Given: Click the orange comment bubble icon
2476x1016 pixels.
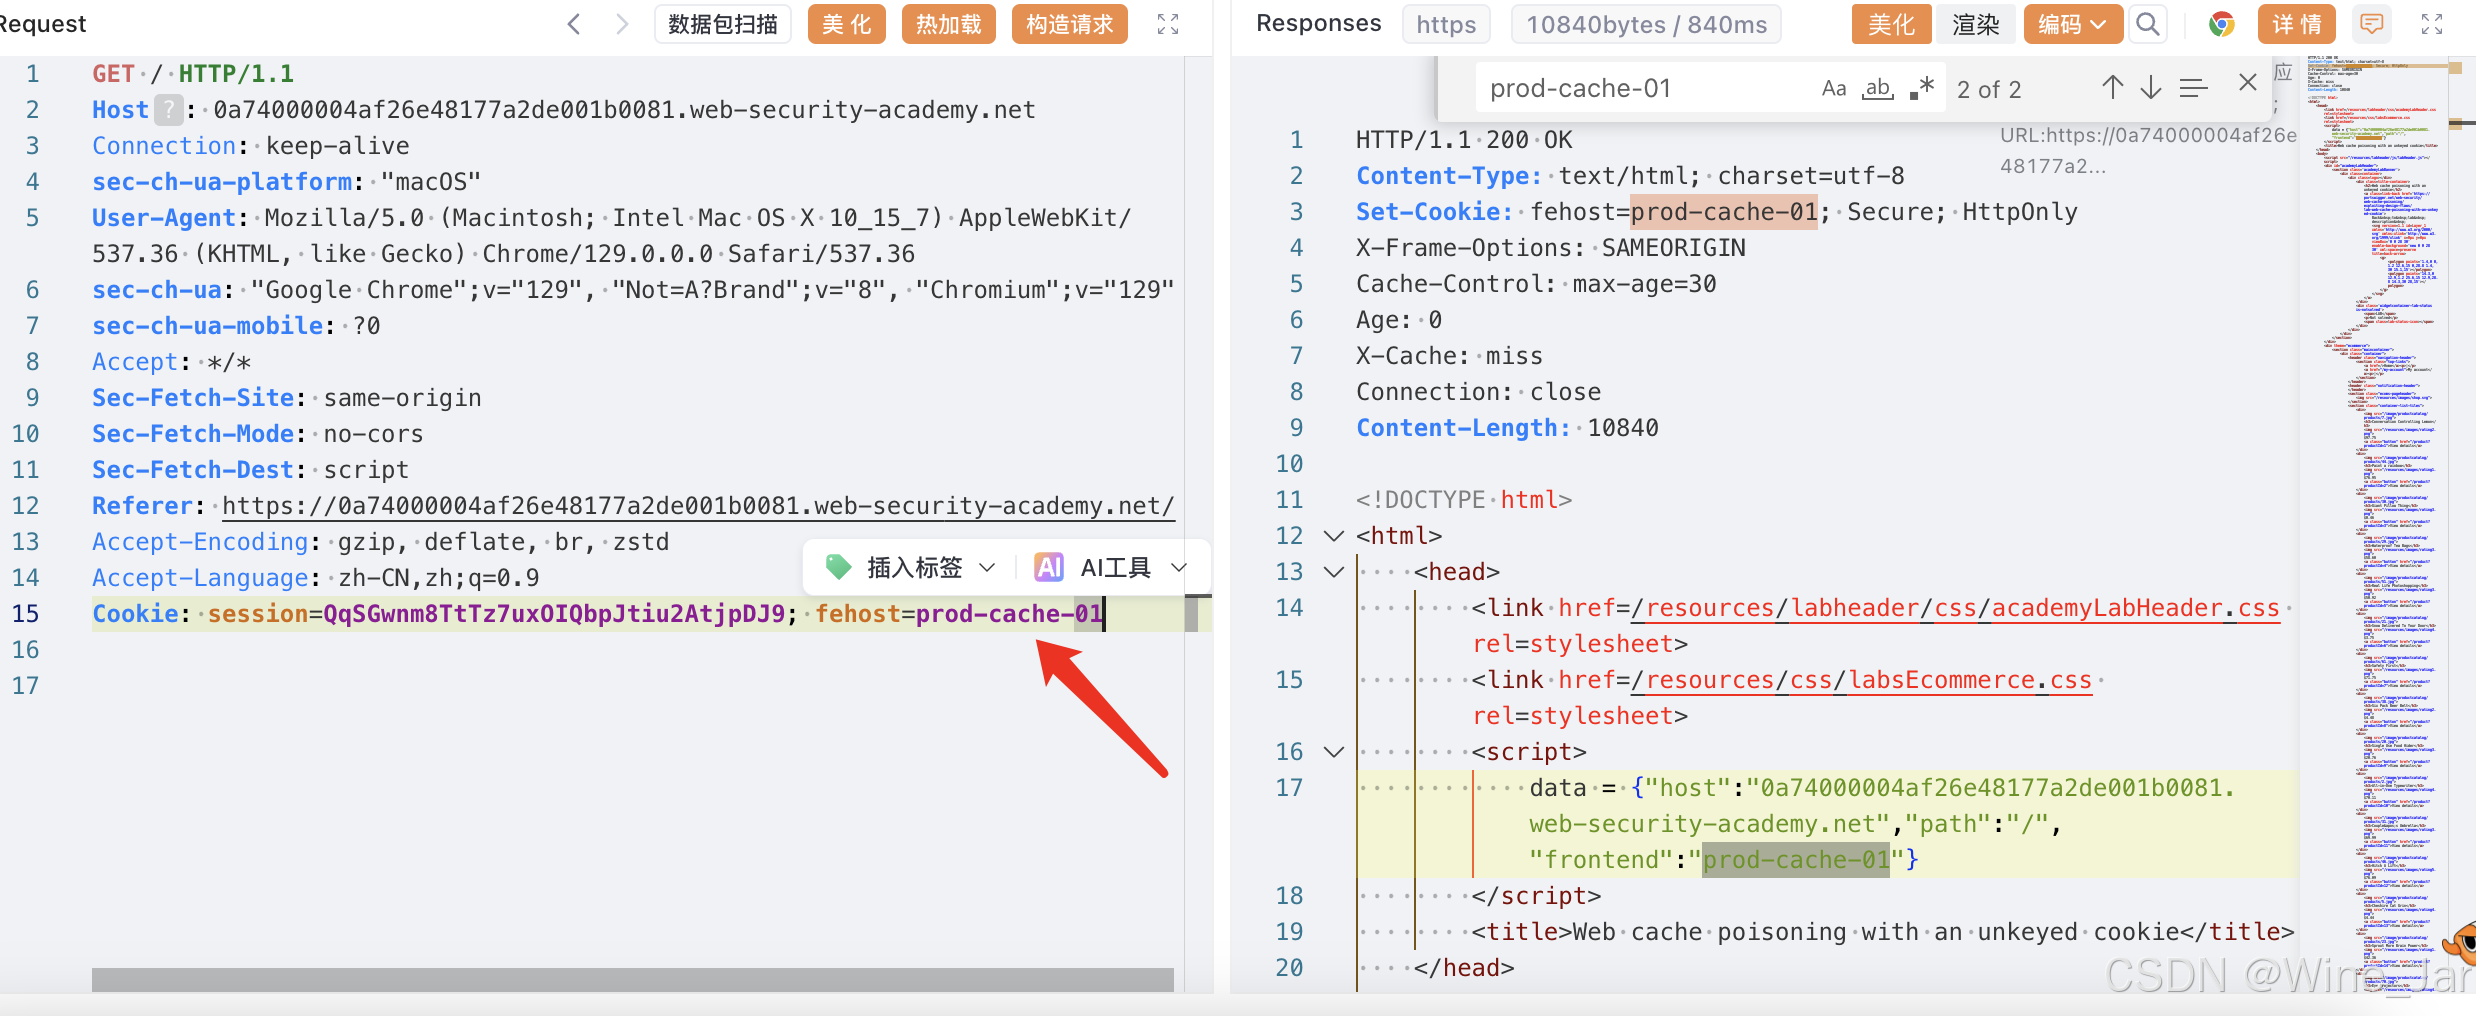Looking at the screenshot, I should (2371, 24).
